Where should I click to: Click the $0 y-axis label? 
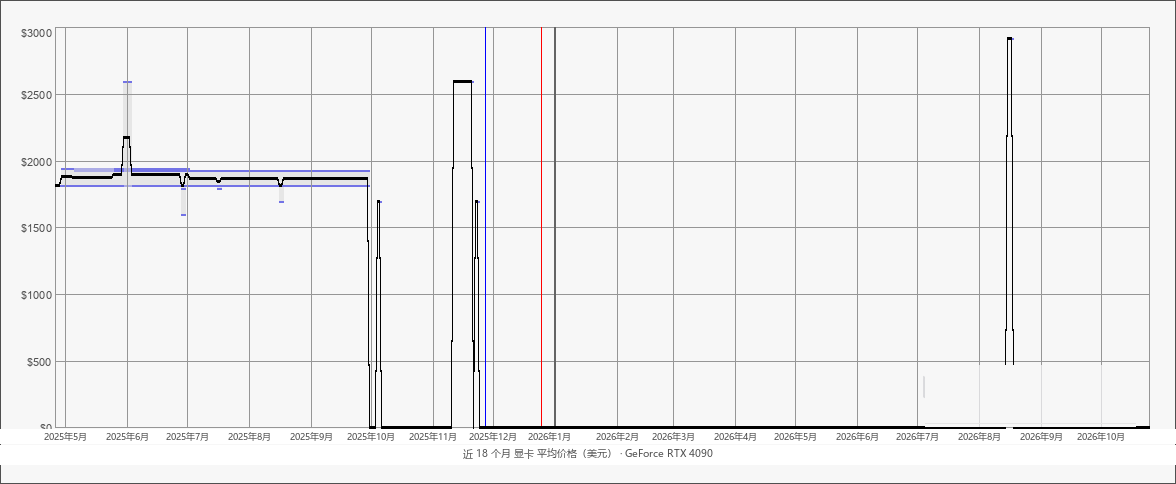point(45,426)
